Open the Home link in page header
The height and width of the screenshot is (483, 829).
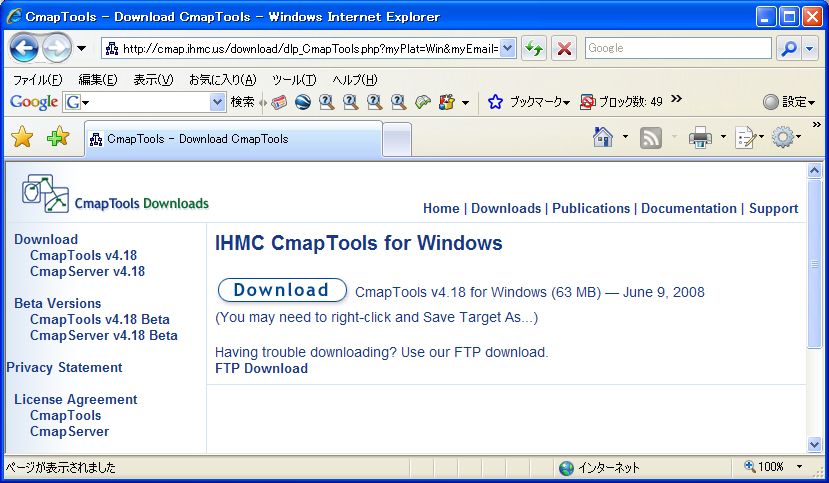[441, 208]
